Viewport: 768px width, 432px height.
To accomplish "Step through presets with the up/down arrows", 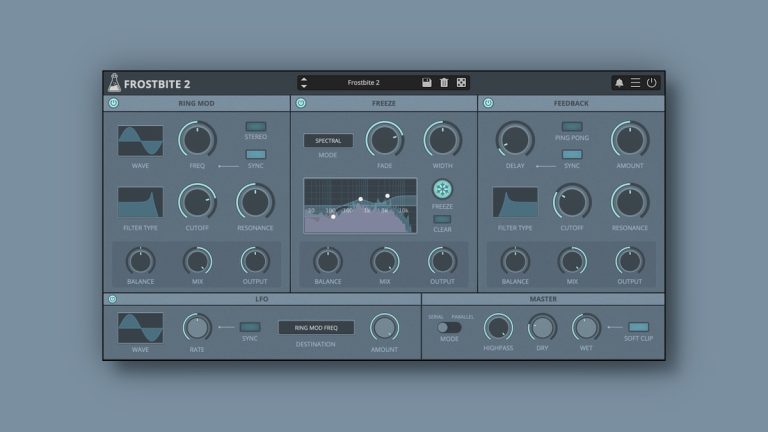I will pos(304,83).
